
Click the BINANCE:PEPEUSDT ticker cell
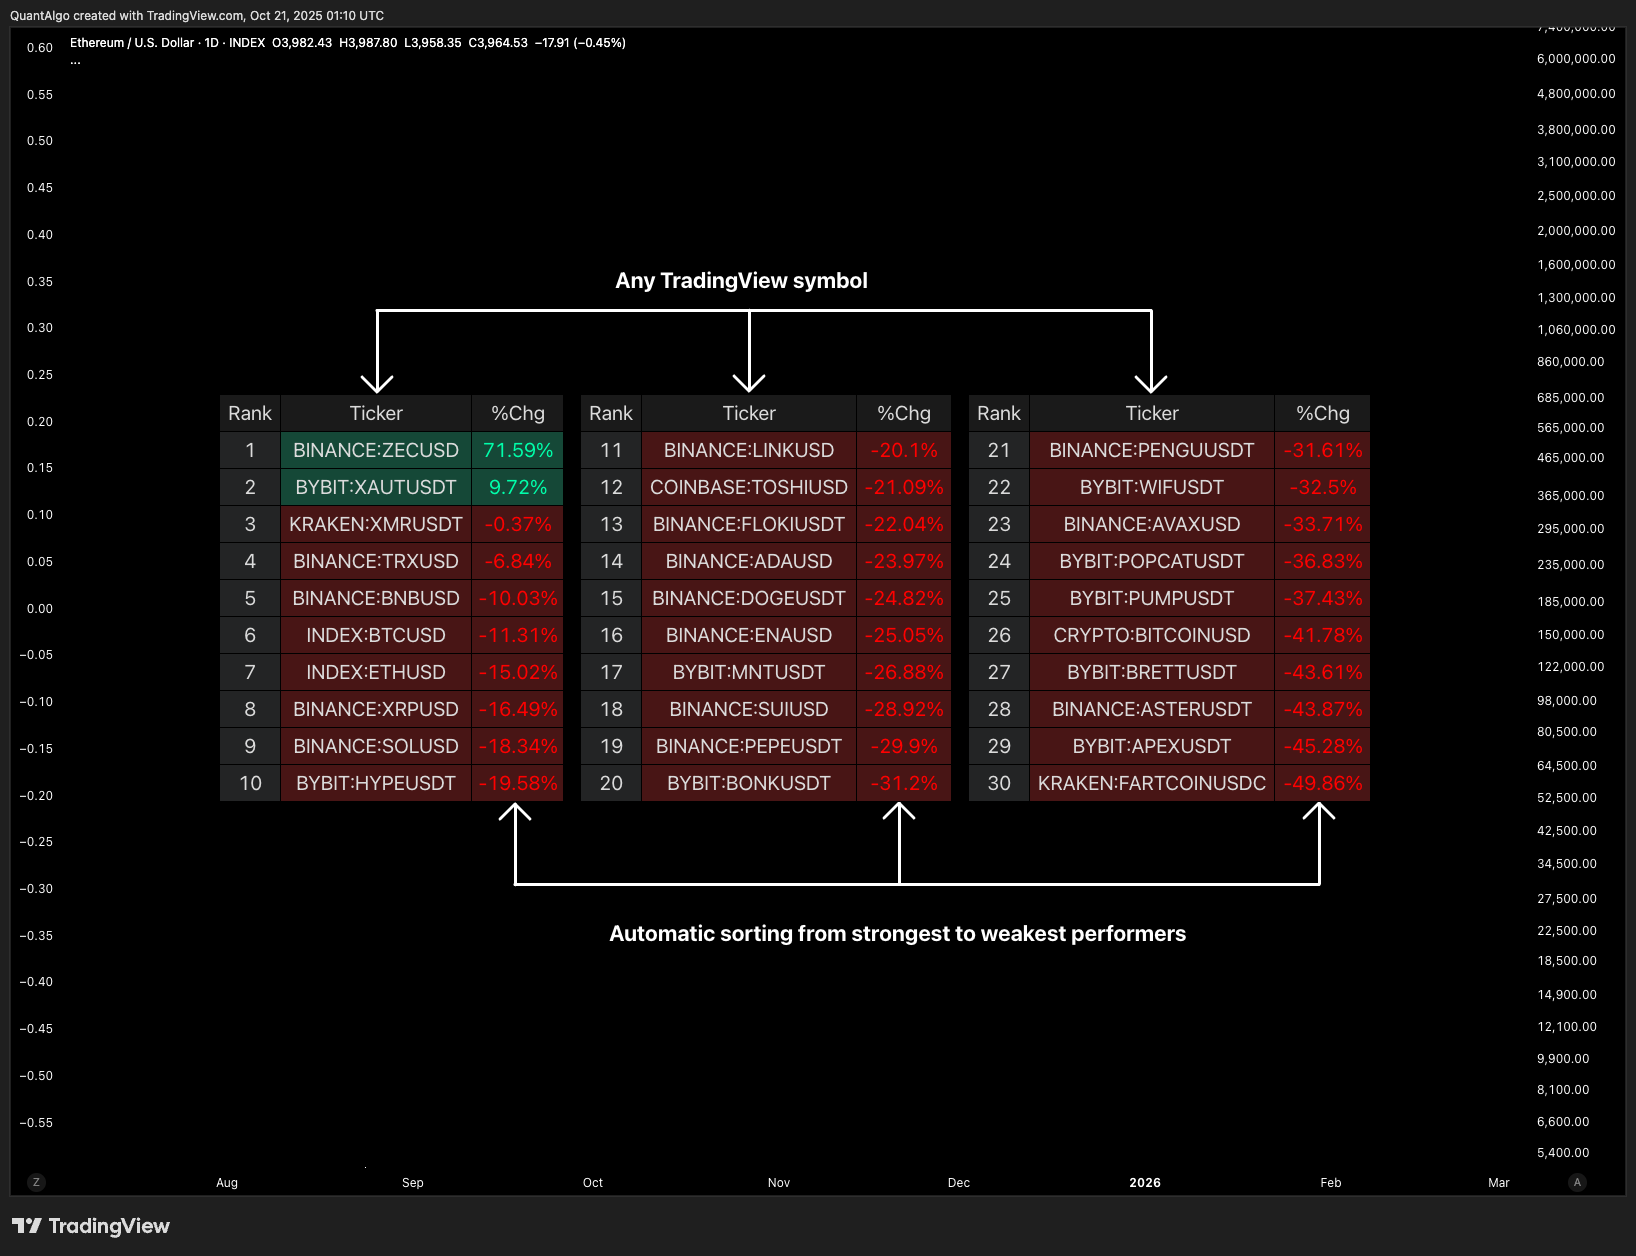[x=749, y=746]
